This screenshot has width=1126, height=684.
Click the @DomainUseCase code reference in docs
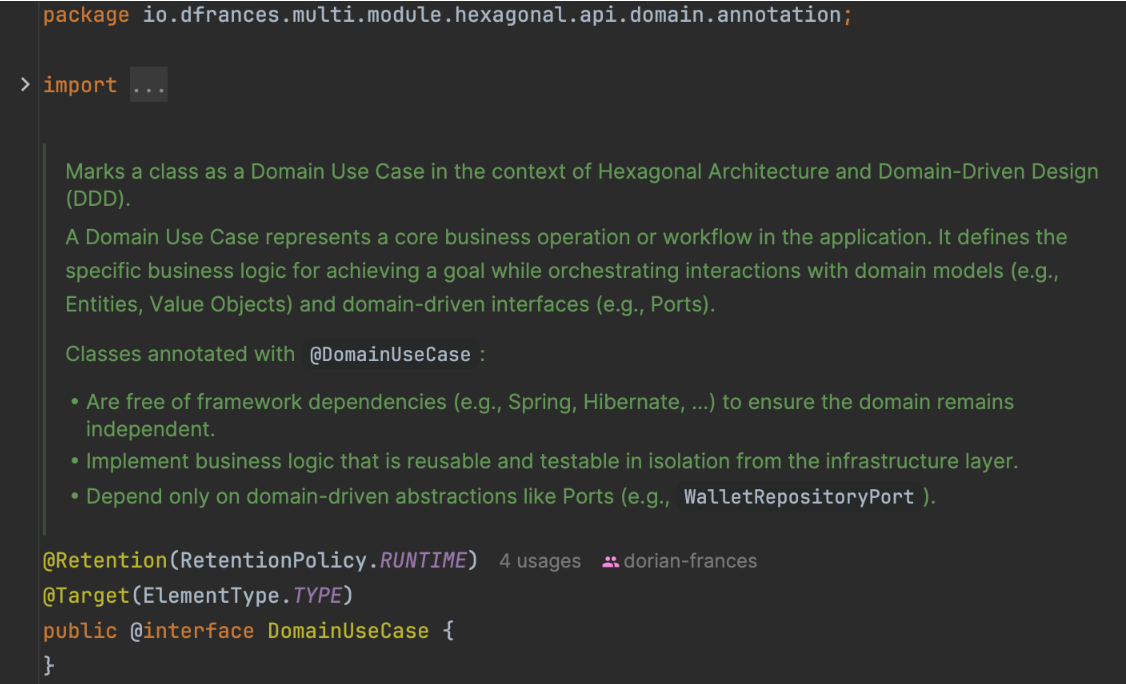click(x=390, y=354)
